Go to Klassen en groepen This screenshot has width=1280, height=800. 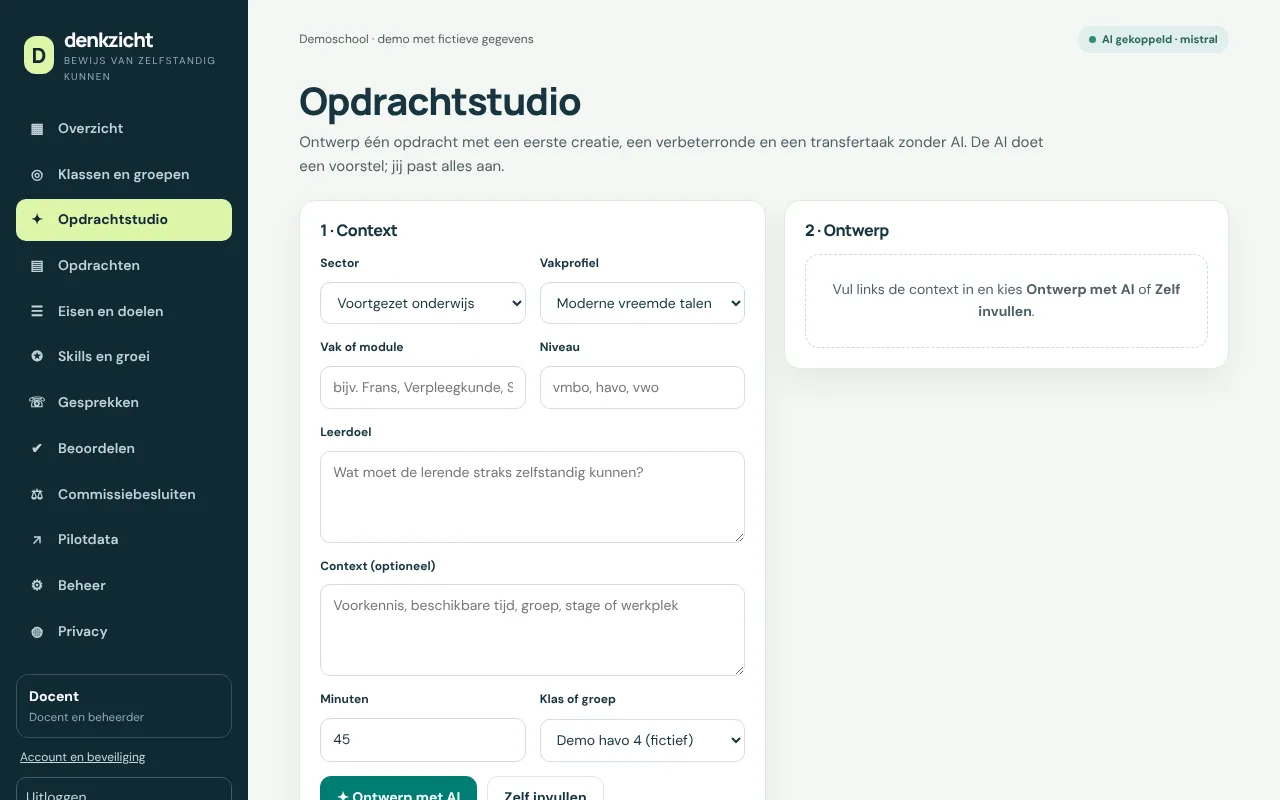[x=124, y=175]
